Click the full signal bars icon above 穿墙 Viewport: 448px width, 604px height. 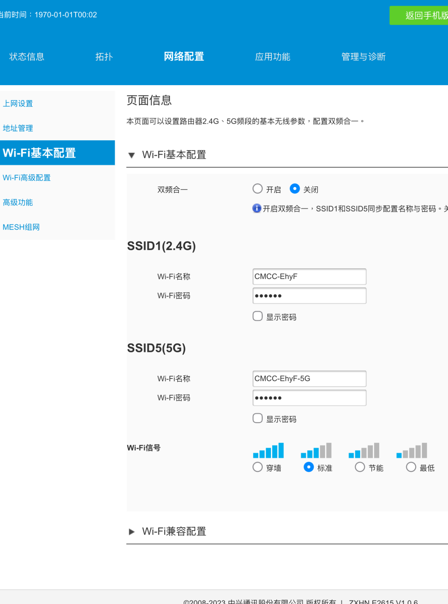268,450
